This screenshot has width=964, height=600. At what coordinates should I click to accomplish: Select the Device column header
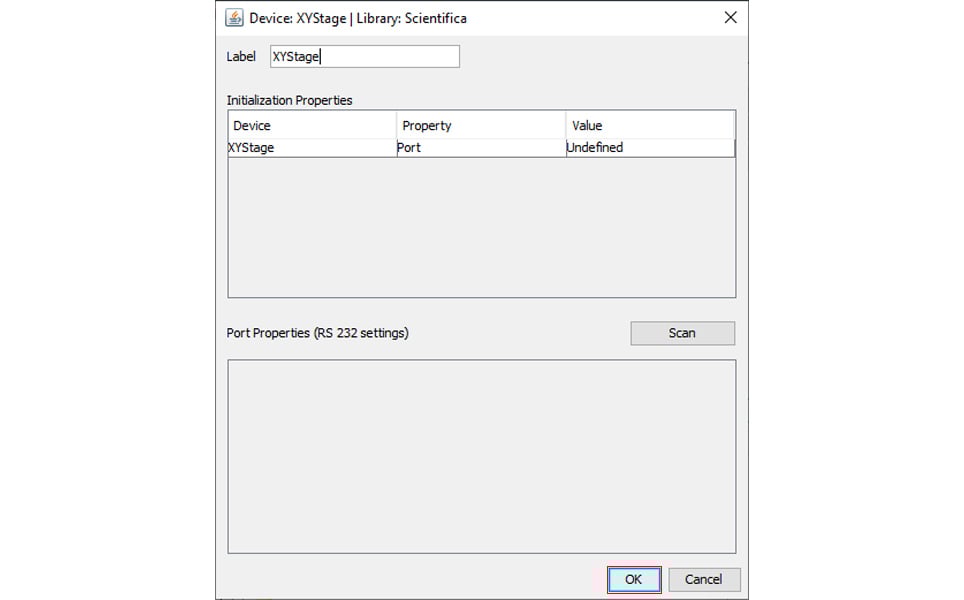coord(312,126)
